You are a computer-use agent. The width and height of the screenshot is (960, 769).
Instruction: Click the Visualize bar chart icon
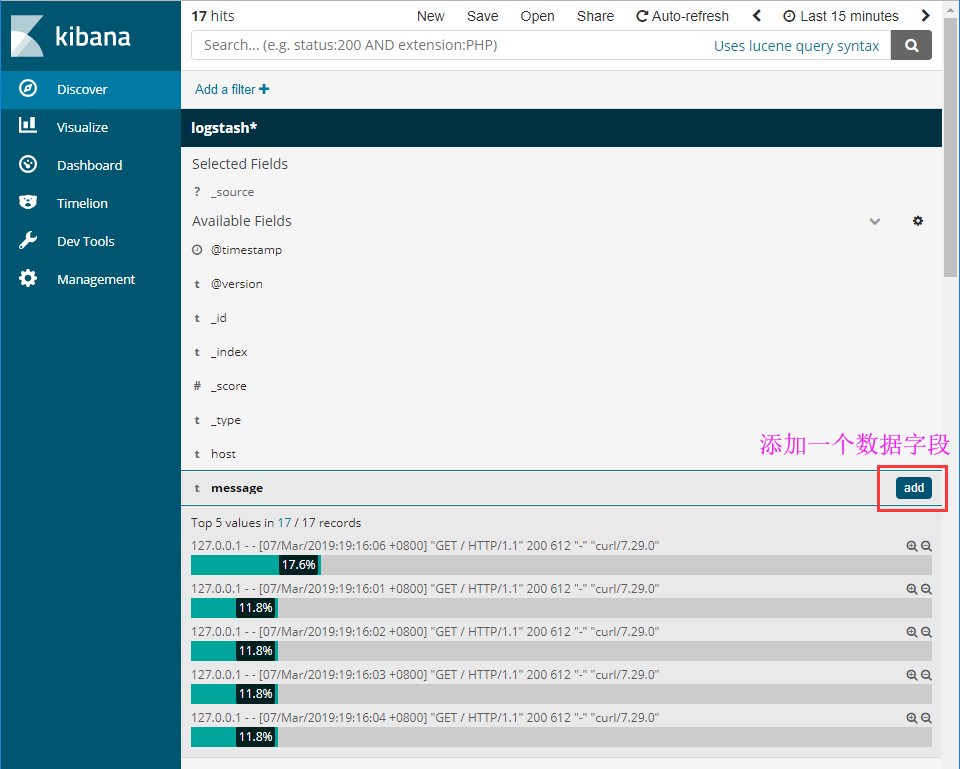click(28, 126)
